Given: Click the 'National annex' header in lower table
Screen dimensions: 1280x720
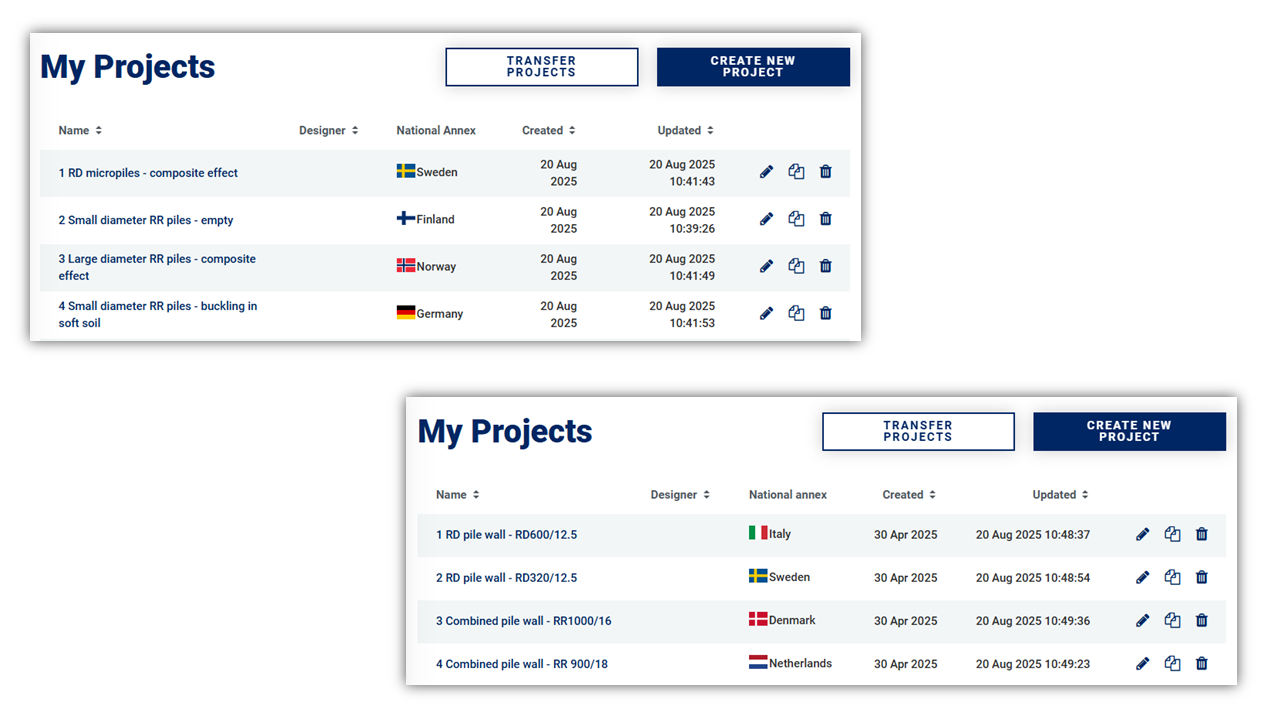Looking at the screenshot, I should point(788,495).
